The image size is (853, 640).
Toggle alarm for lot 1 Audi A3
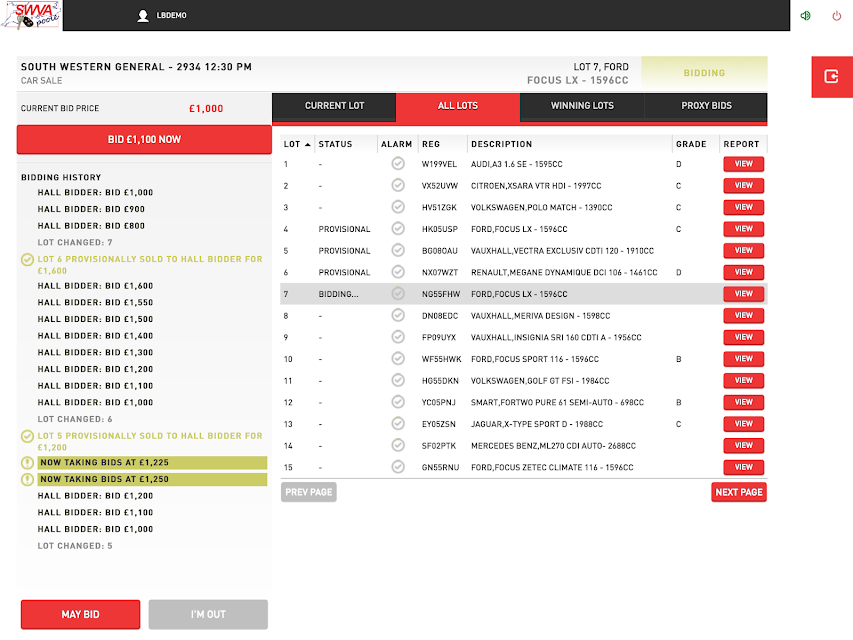[x=398, y=163]
